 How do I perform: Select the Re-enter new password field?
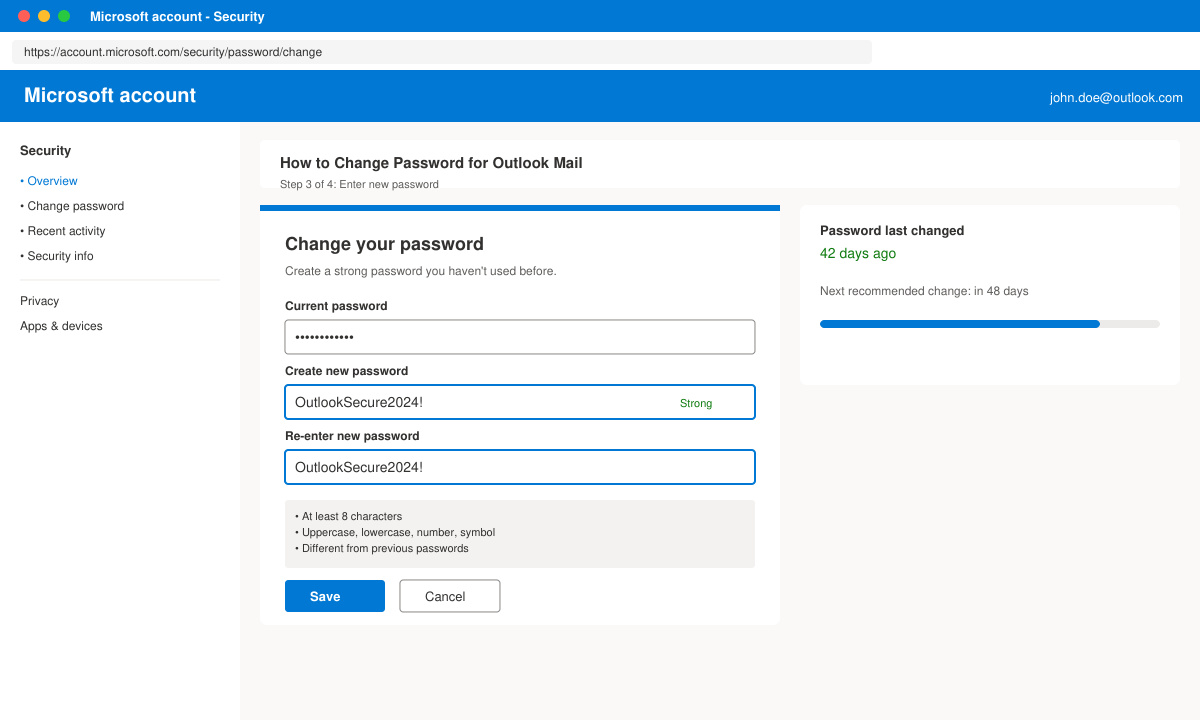click(x=520, y=467)
